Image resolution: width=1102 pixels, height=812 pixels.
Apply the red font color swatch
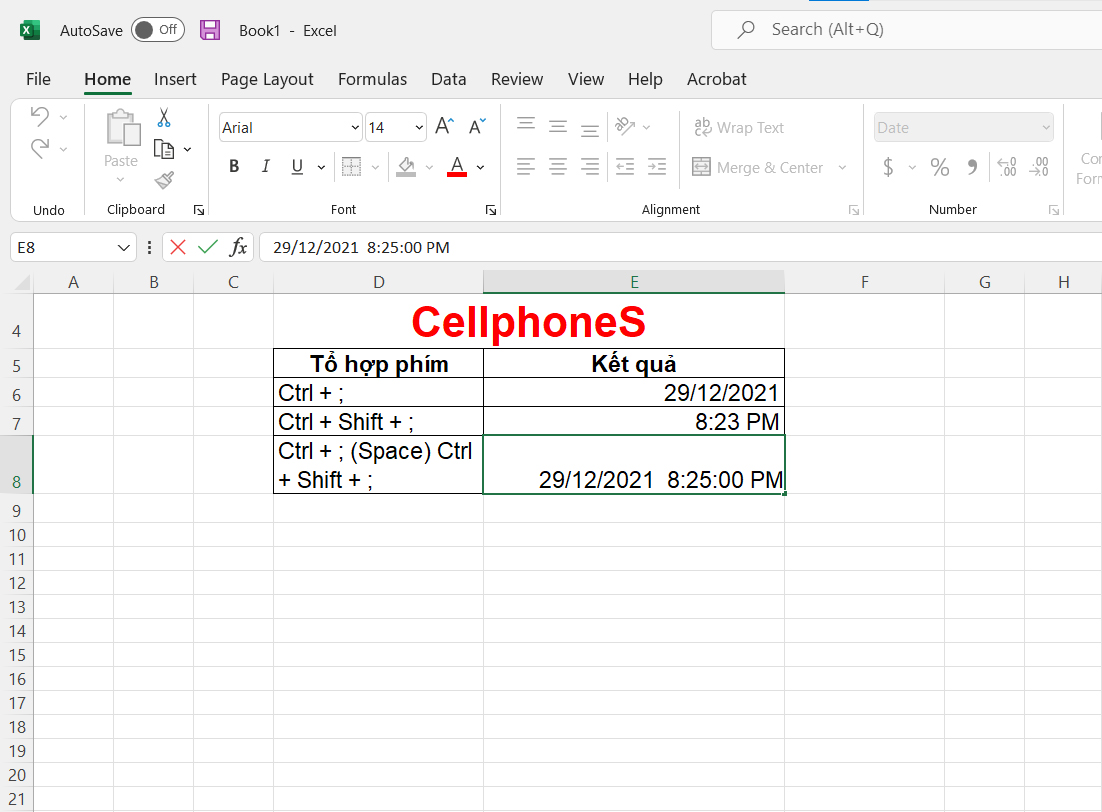click(457, 167)
